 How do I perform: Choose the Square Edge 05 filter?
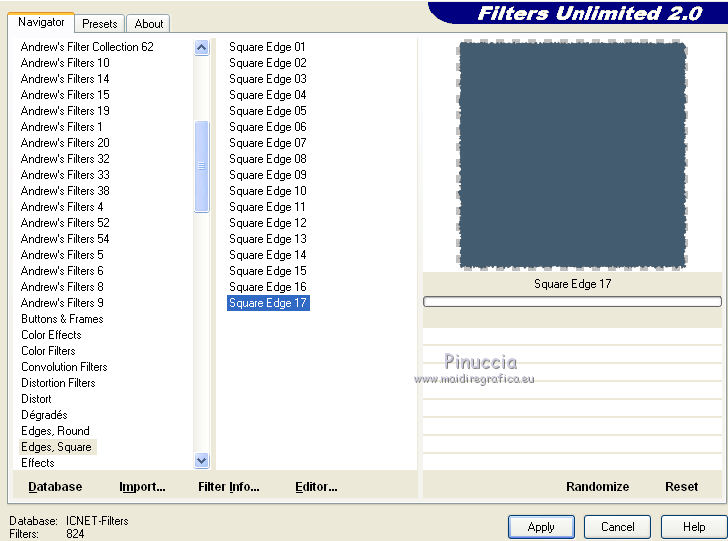coord(267,111)
